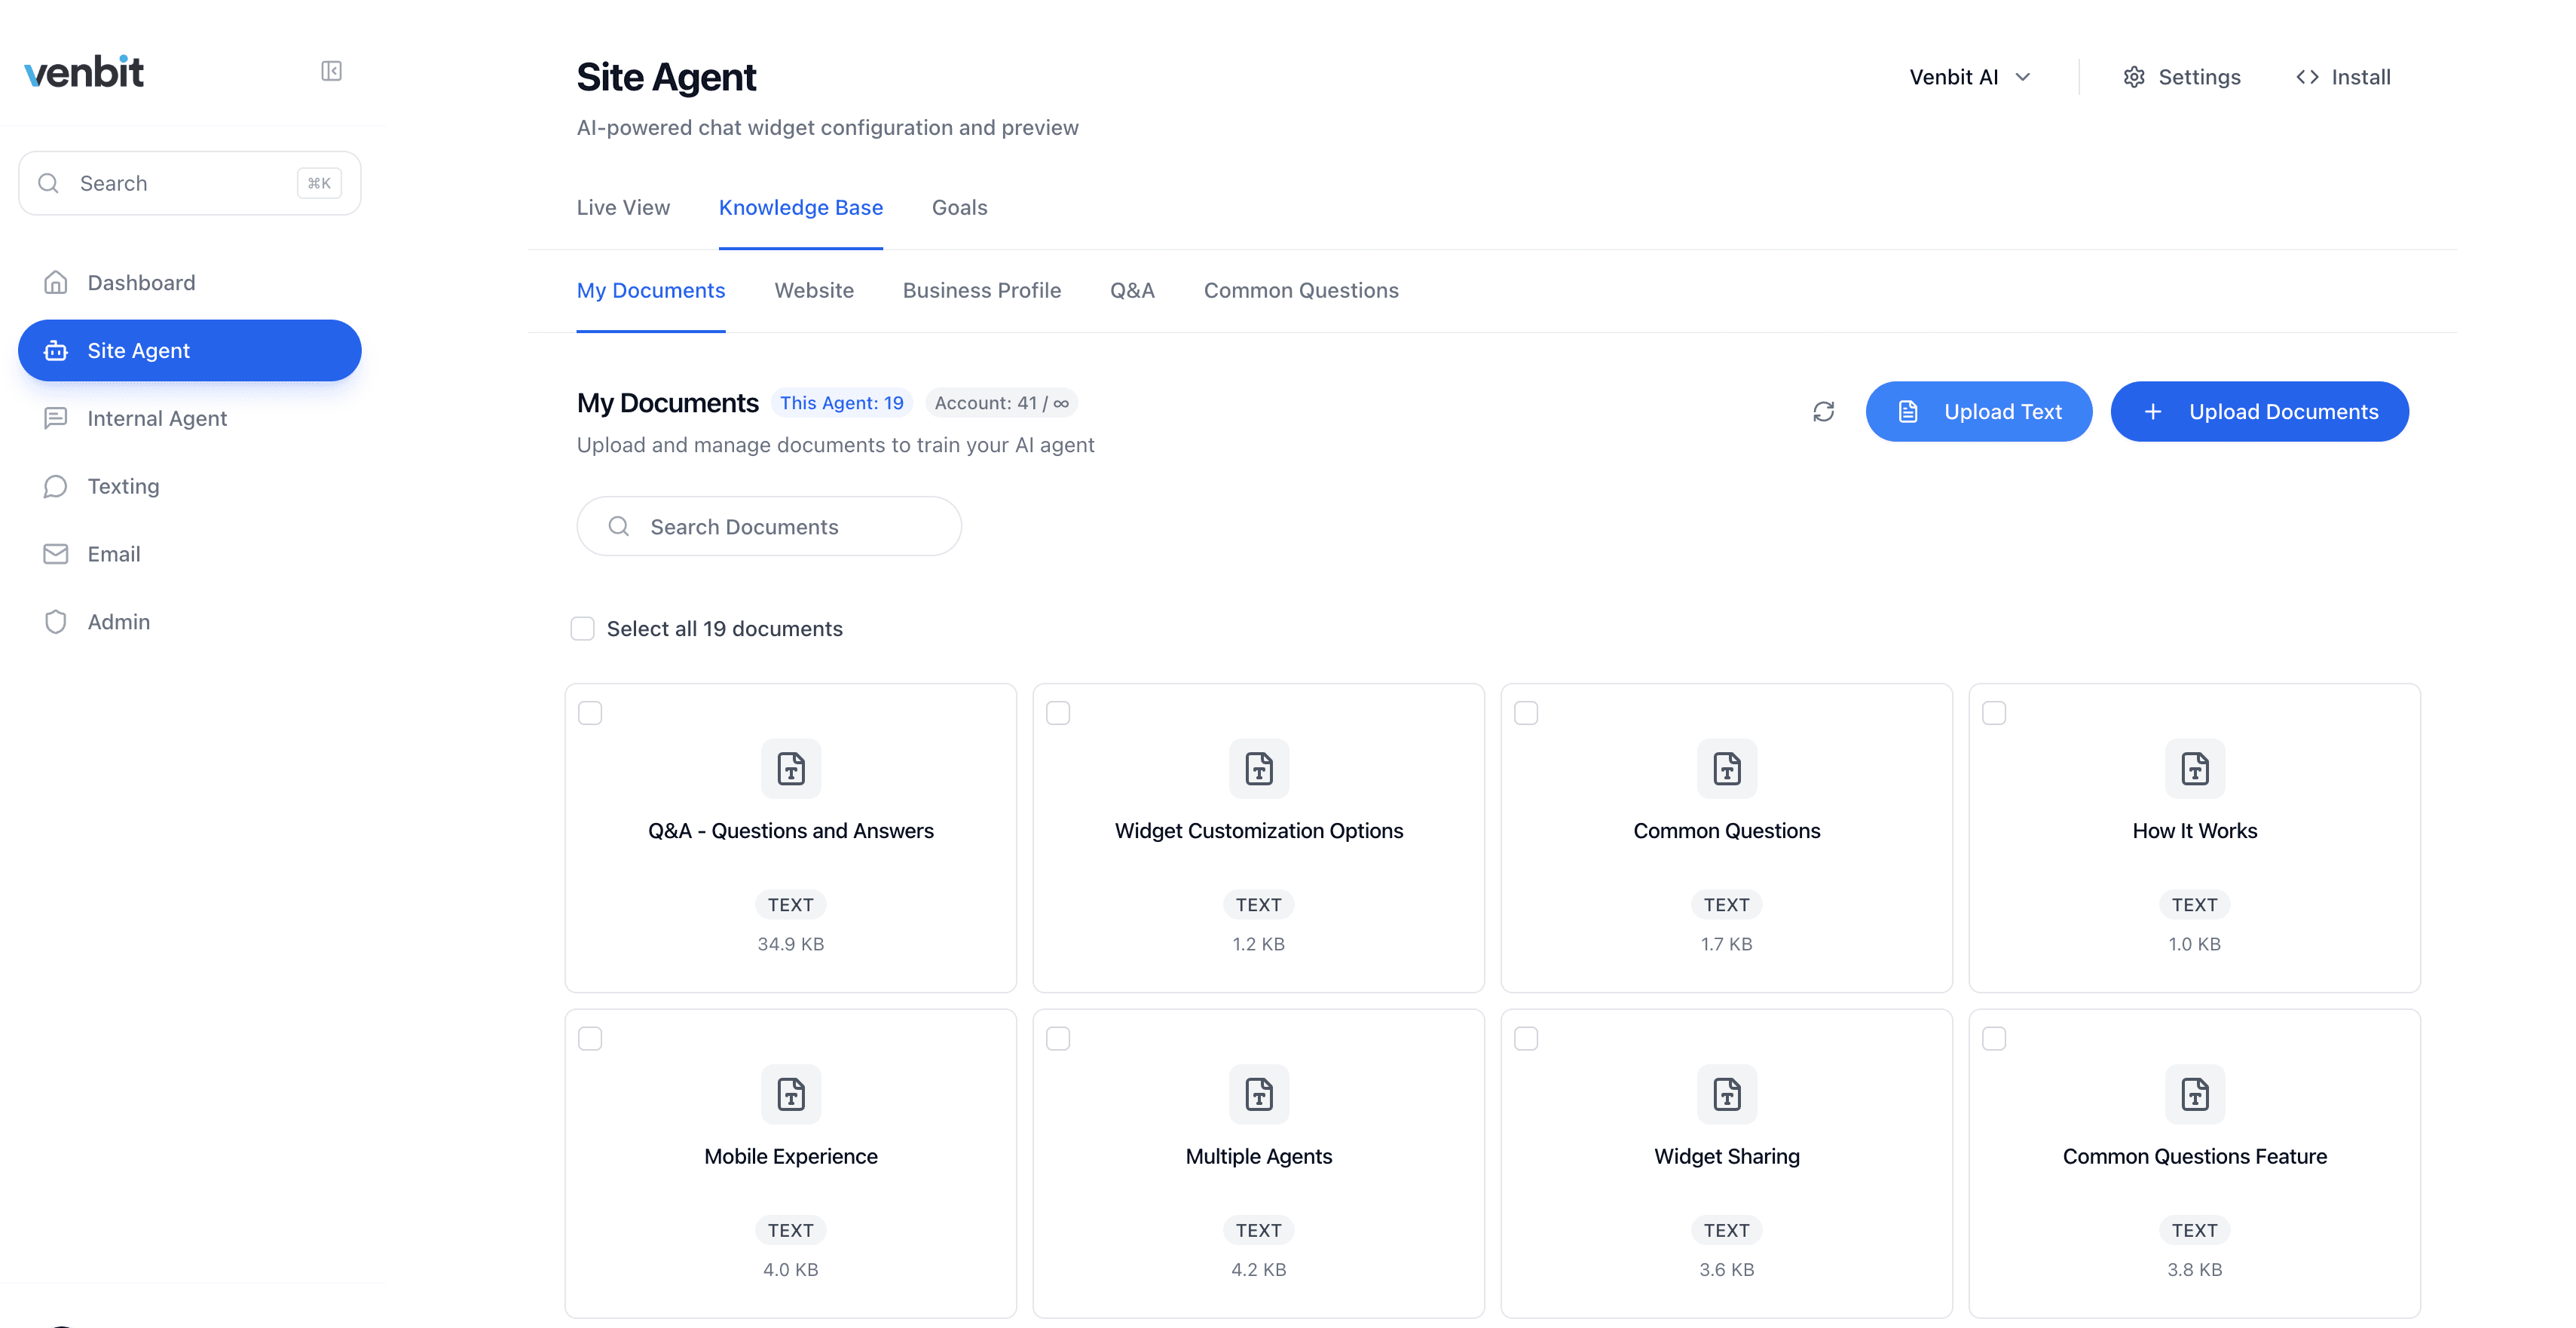Click the Admin shield icon
2576x1328 pixels.
point(56,622)
